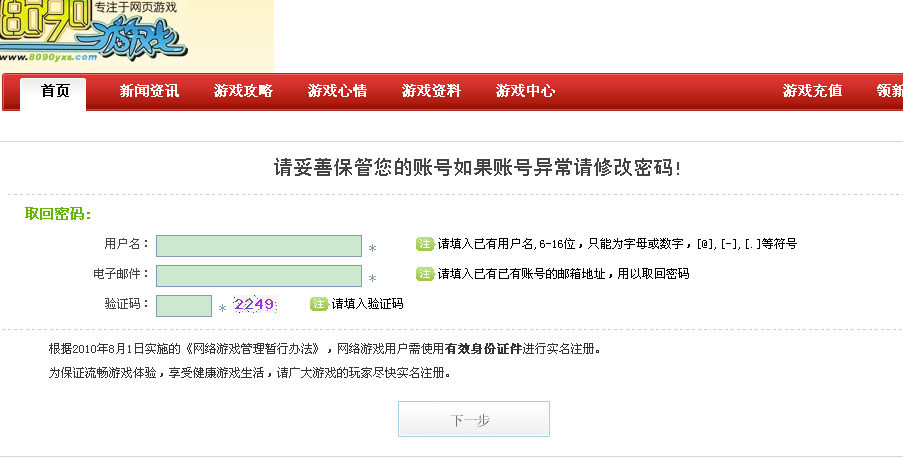Click the required asterisk next to 电子邮件 field
903x457 pixels.
tap(372, 279)
